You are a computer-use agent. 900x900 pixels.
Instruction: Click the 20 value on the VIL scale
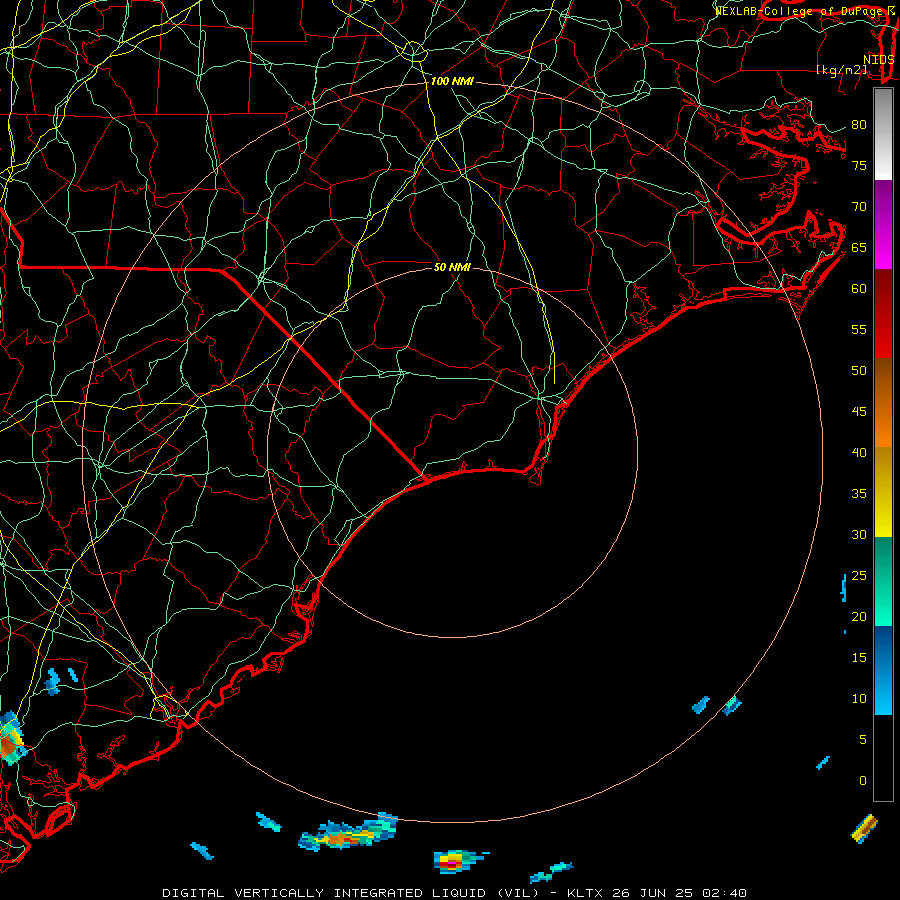tap(859, 616)
